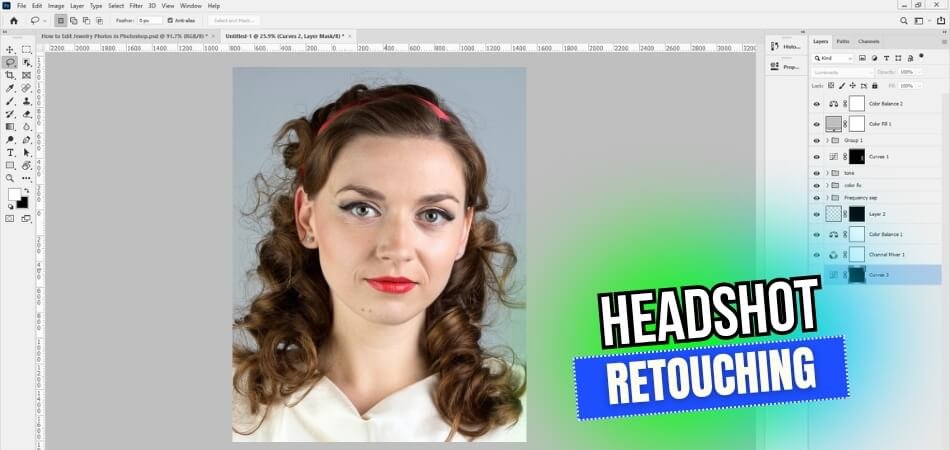Hide the Group 1 folder
This screenshot has width=950, height=450.
816,140
